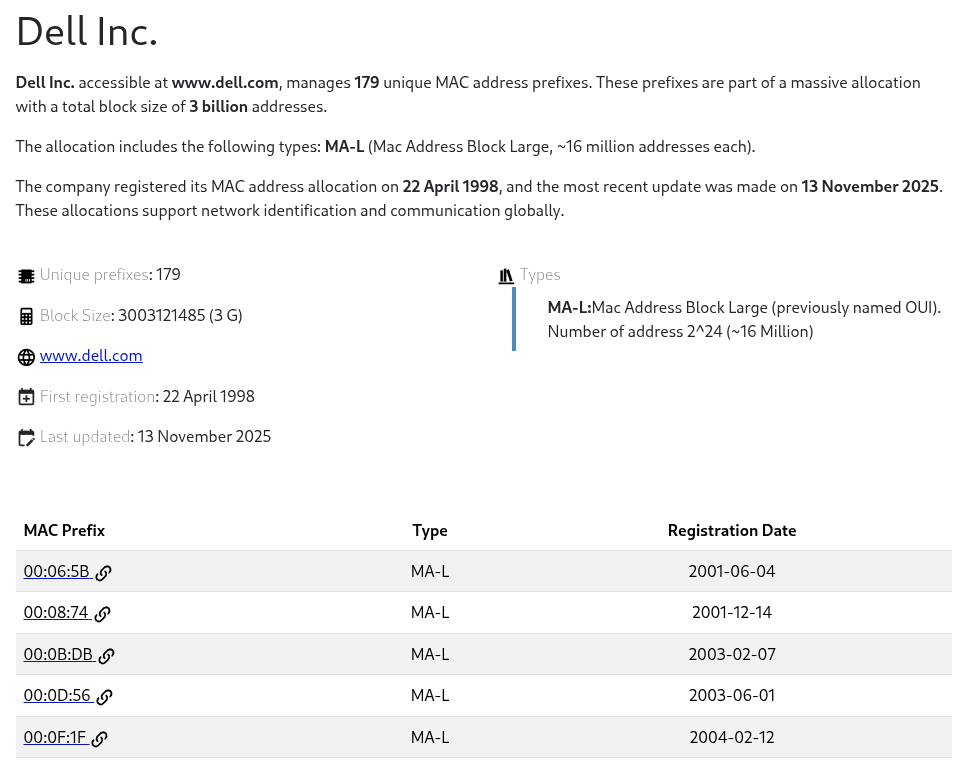Click the globe icon beside www.dell.com
Image resolution: width=966 pixels, height=770 pixels.
26,357
